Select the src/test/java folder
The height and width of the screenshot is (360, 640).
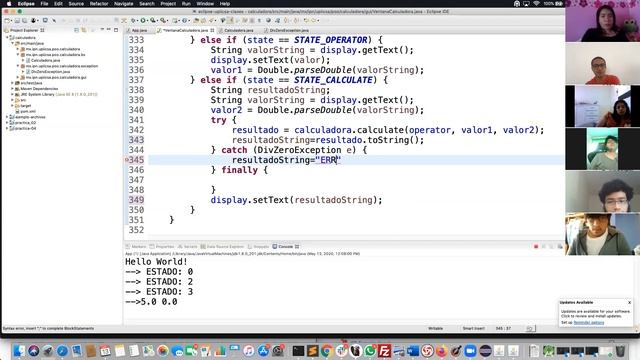pyautogui.click(x=31, y=83)
